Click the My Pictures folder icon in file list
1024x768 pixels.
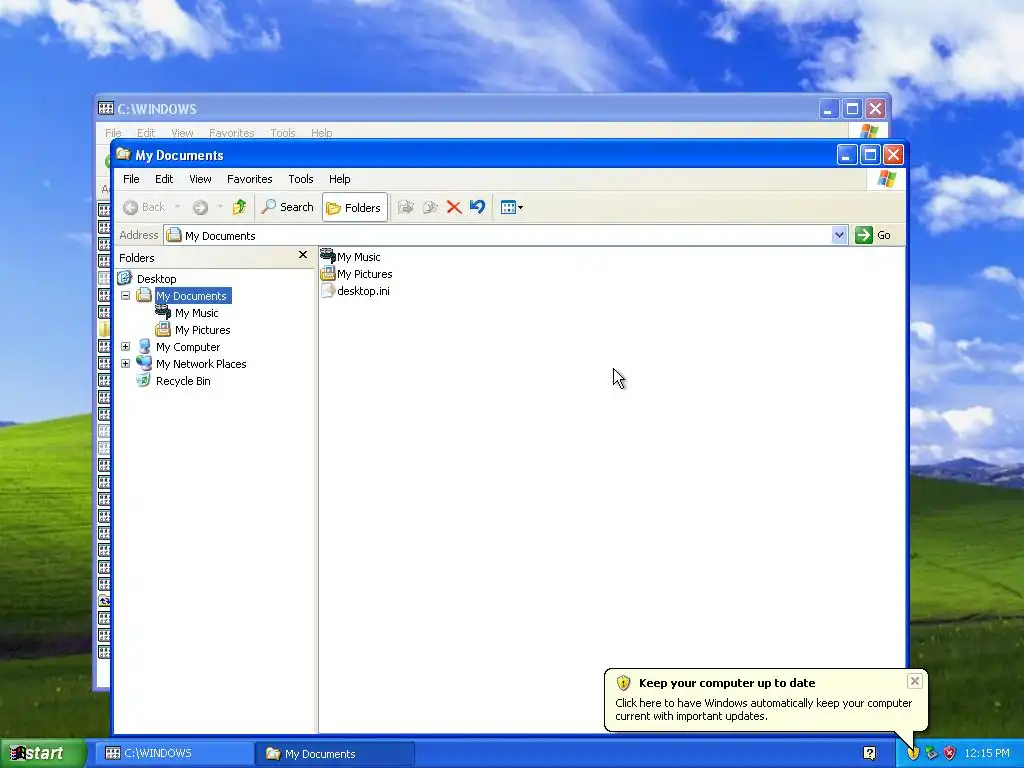coord(328,273)
